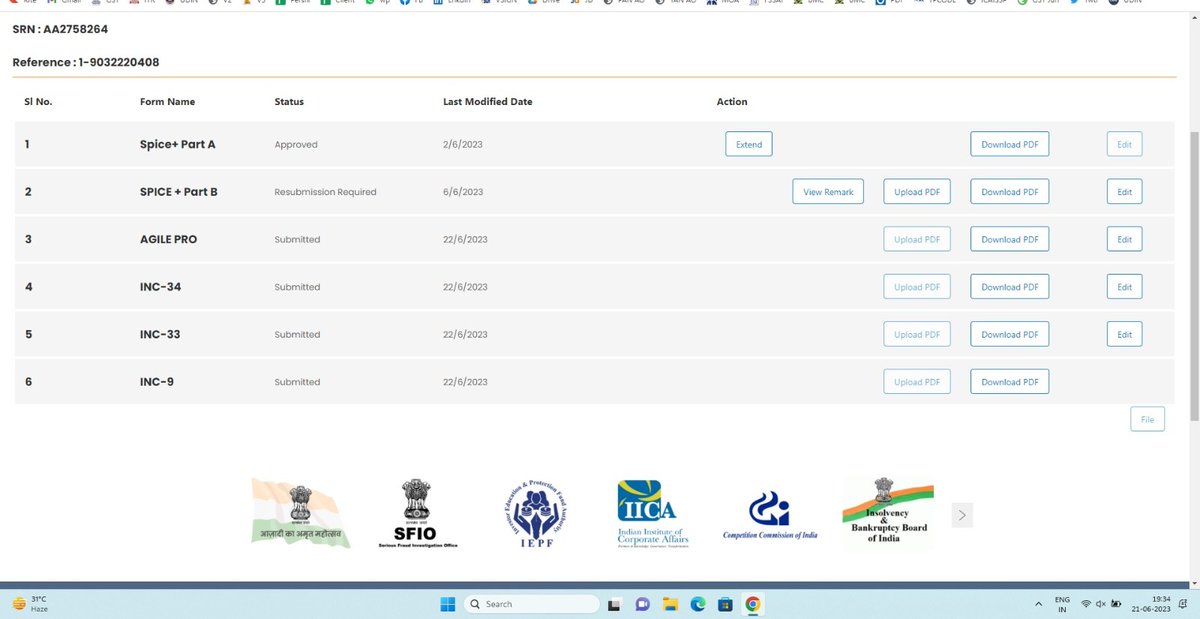Screen dimensions: 1200x619
Task: Upload PDF for INC-33
Action: (x=917, y=334)
